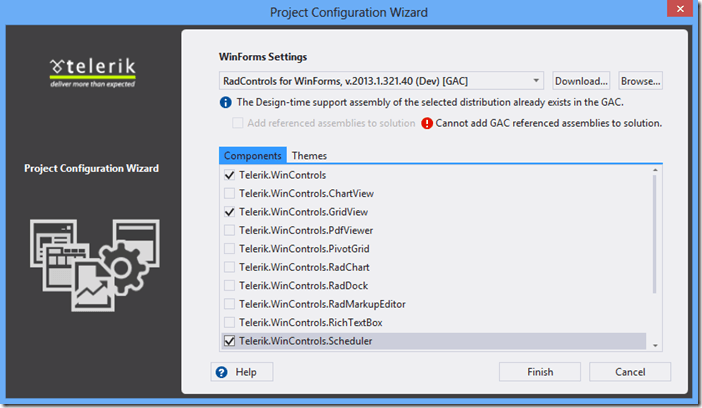
Task: Uncheck Telerik.WinControls checkbox
Action: [x=229, y=175]
